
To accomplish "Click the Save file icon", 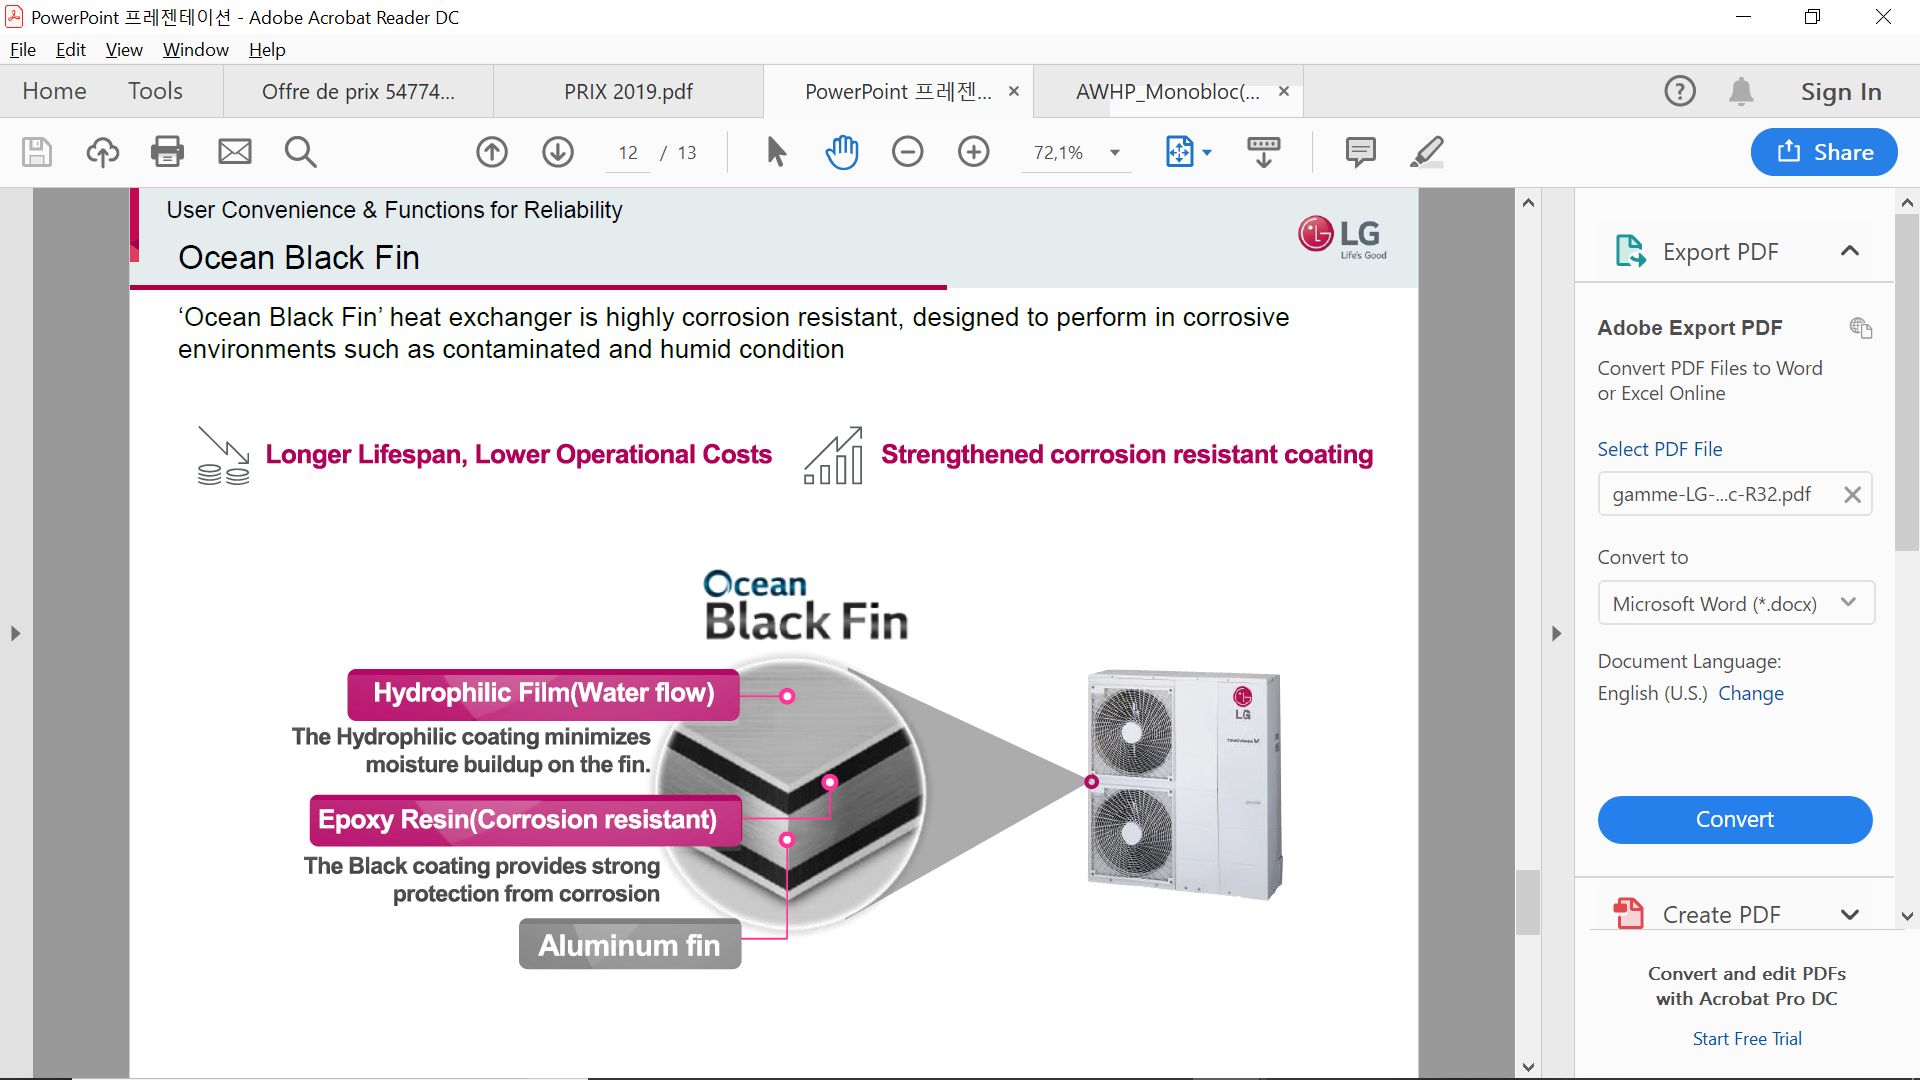I will 37,152.
